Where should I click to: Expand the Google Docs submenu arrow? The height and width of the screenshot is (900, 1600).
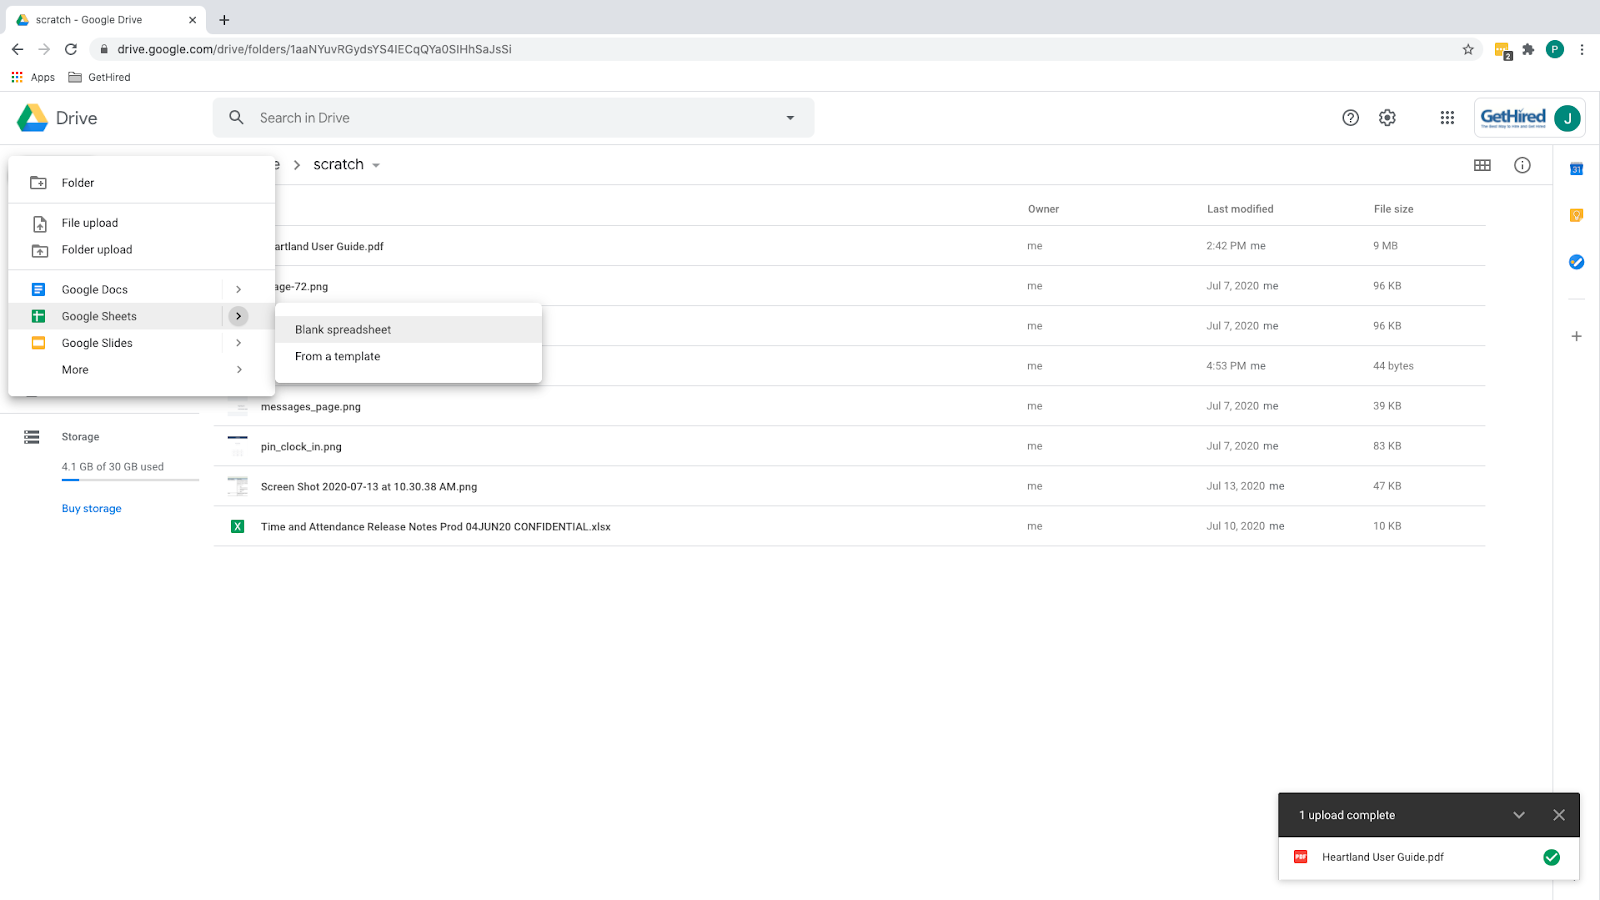coord(238,290)
